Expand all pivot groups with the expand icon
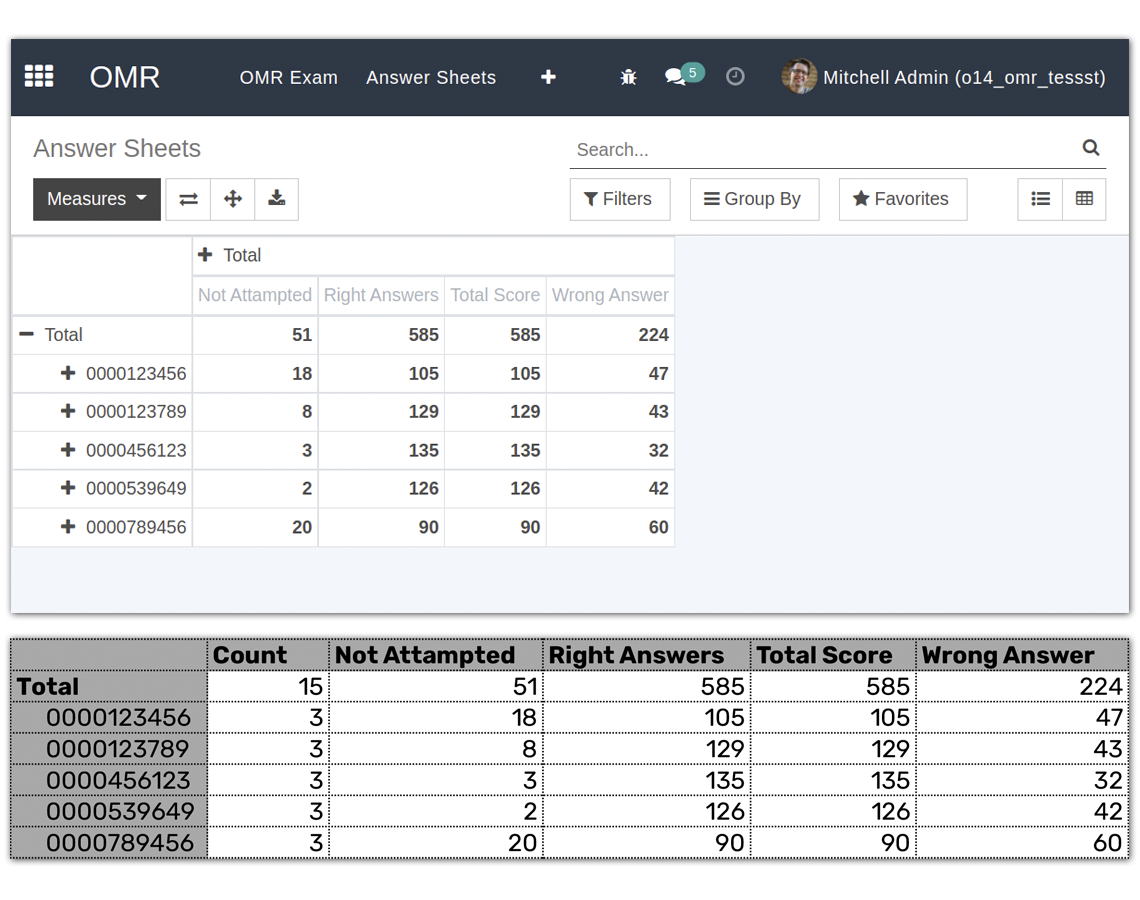Viewport: 1140px width, 900px height. (x=232, y=199)
